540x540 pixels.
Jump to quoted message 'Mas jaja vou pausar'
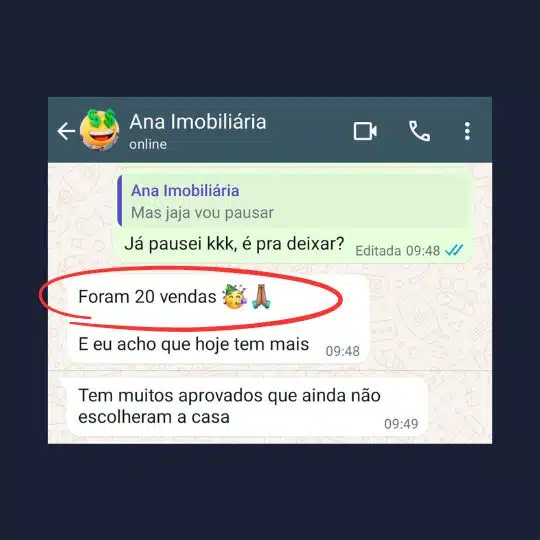click(x=294, y=200)
